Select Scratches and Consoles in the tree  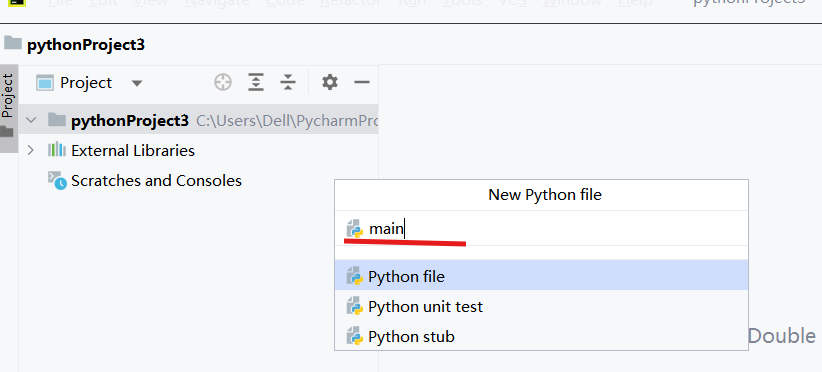click(145, 181)
